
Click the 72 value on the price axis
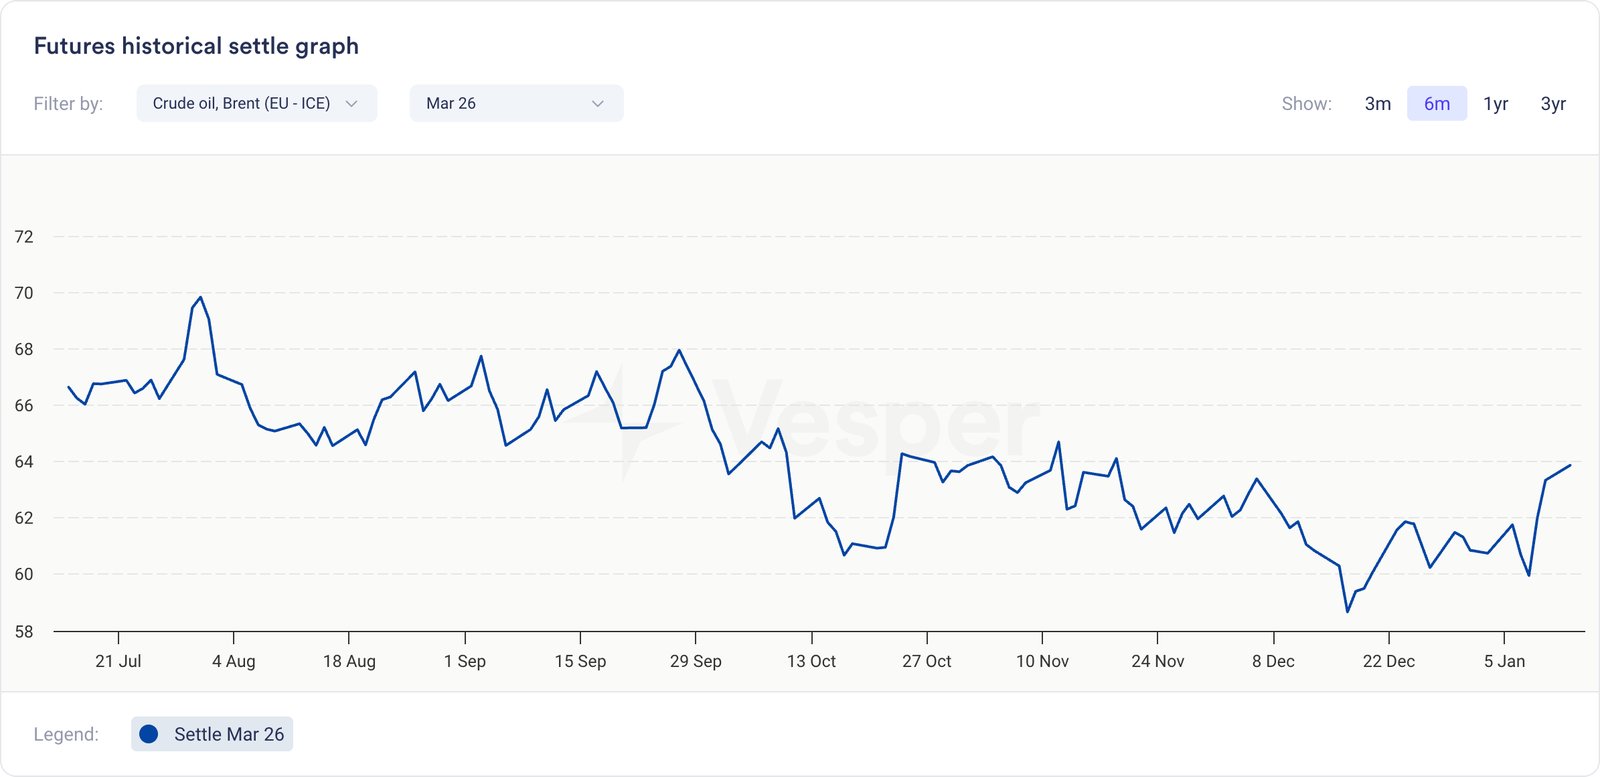[x=24, y=237]
